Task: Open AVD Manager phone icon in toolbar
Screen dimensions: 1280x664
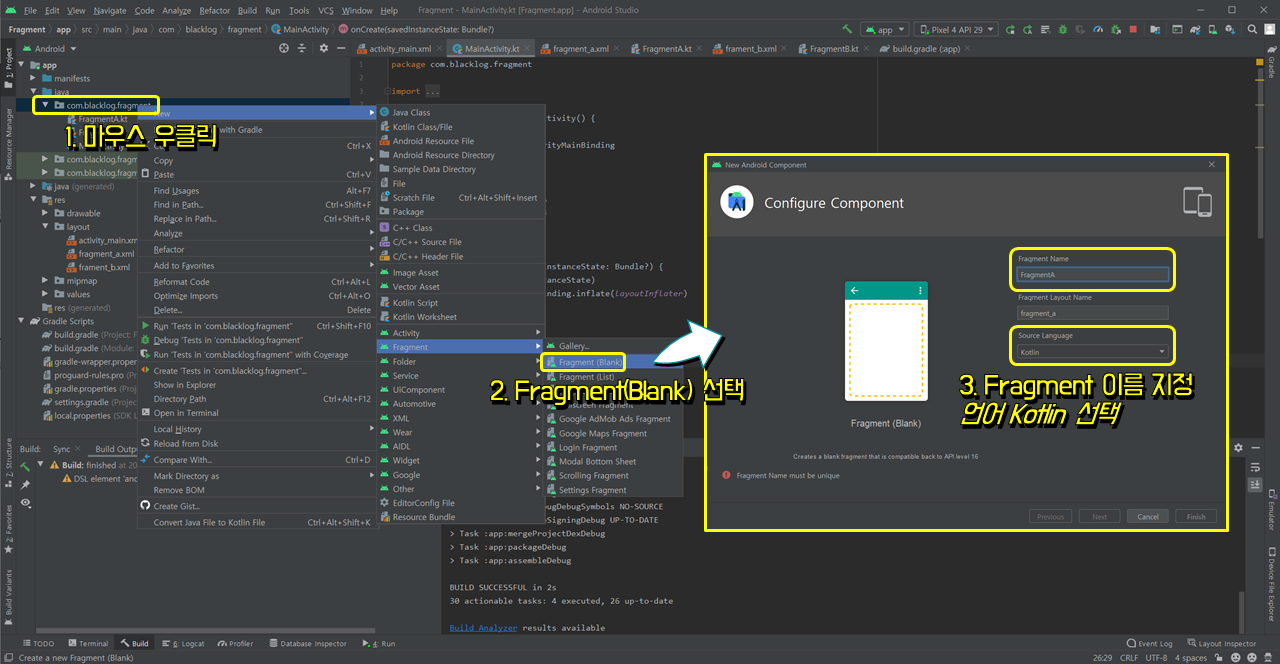Action: click(1213, 30)
